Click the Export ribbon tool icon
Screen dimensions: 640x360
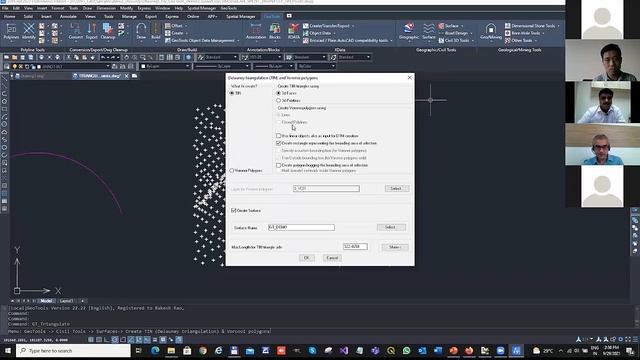click(x=92, y=31)
